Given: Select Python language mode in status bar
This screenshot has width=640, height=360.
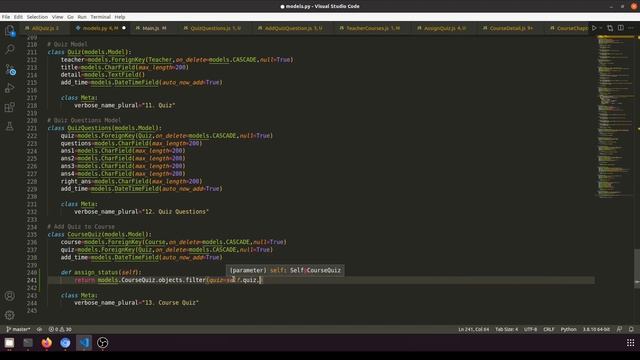Looking at the screenshot, I should point(569,329).
